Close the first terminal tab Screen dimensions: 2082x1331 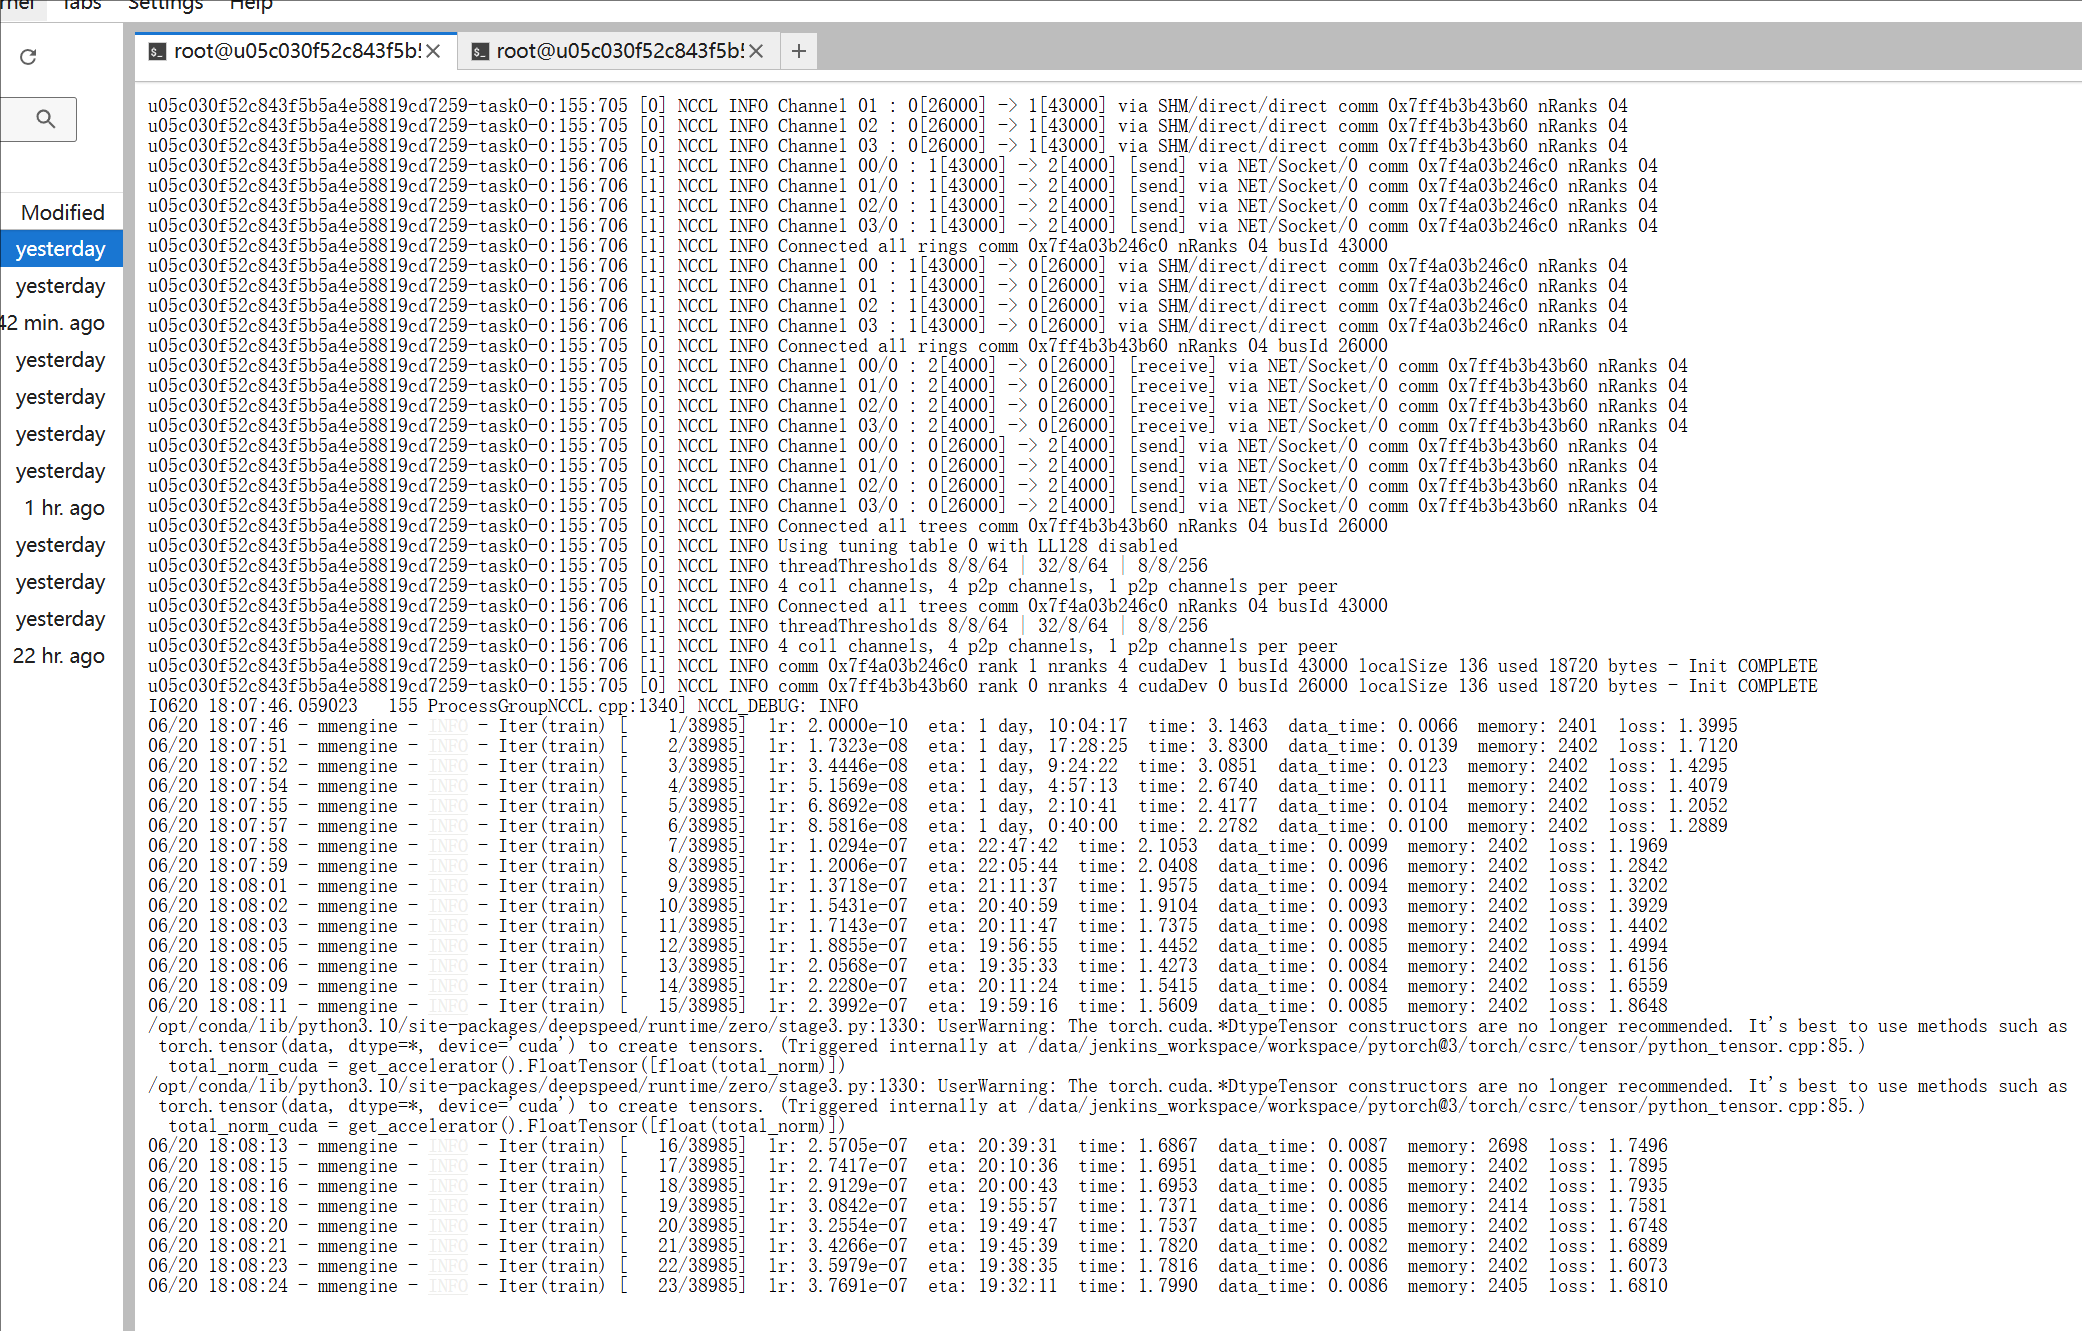tap(433, 51)
